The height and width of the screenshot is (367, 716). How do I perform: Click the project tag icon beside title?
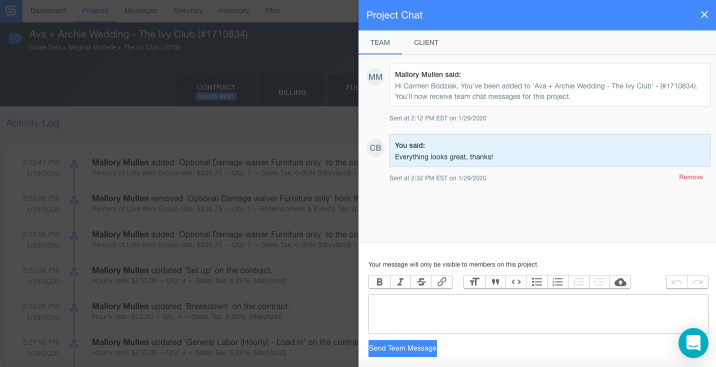[x=16, y=38]
